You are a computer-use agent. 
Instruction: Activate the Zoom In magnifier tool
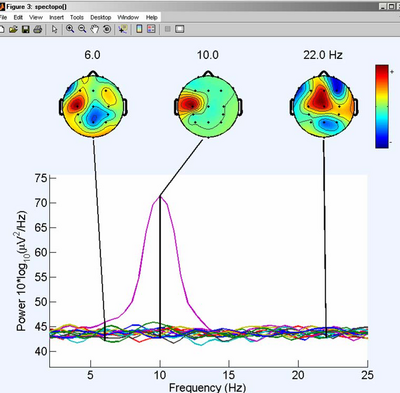click(70, 29)
